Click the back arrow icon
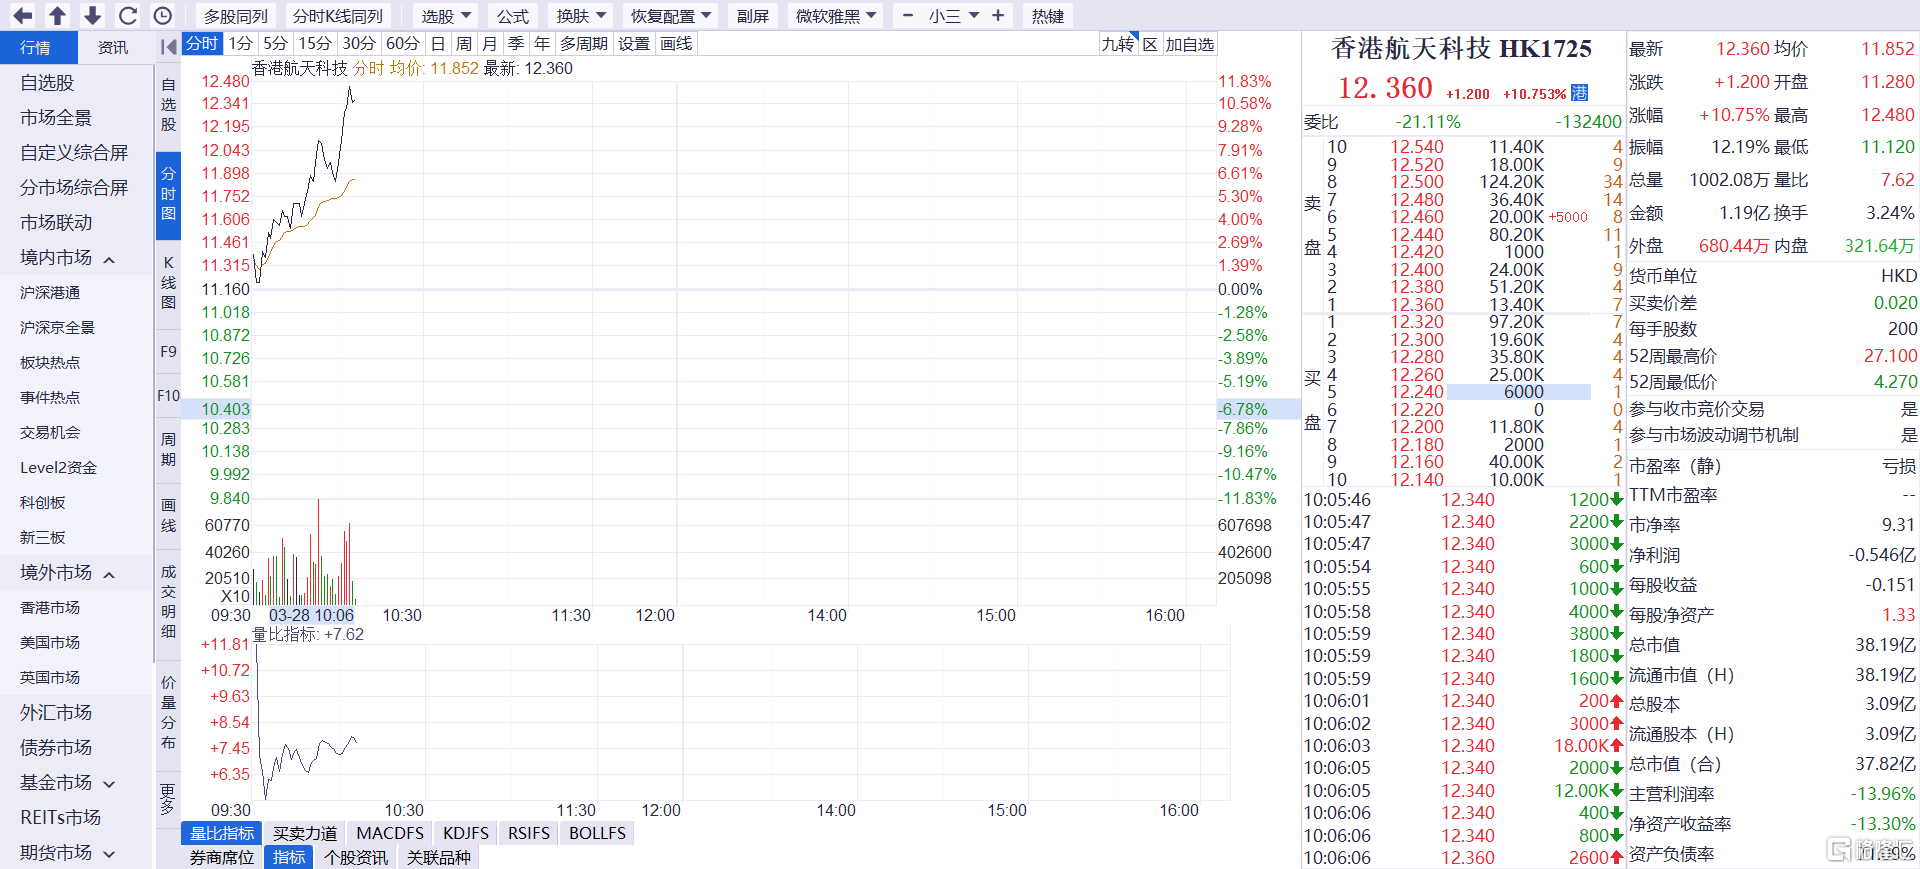The width and height of the screenshot is (1920, 869). 22,16
